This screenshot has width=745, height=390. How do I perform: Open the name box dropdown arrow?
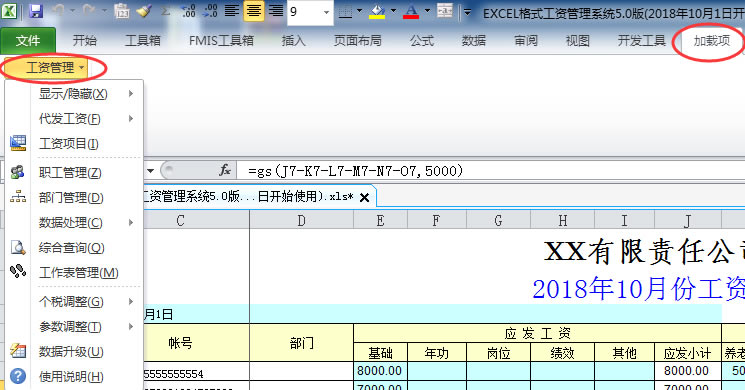[150, 171]
